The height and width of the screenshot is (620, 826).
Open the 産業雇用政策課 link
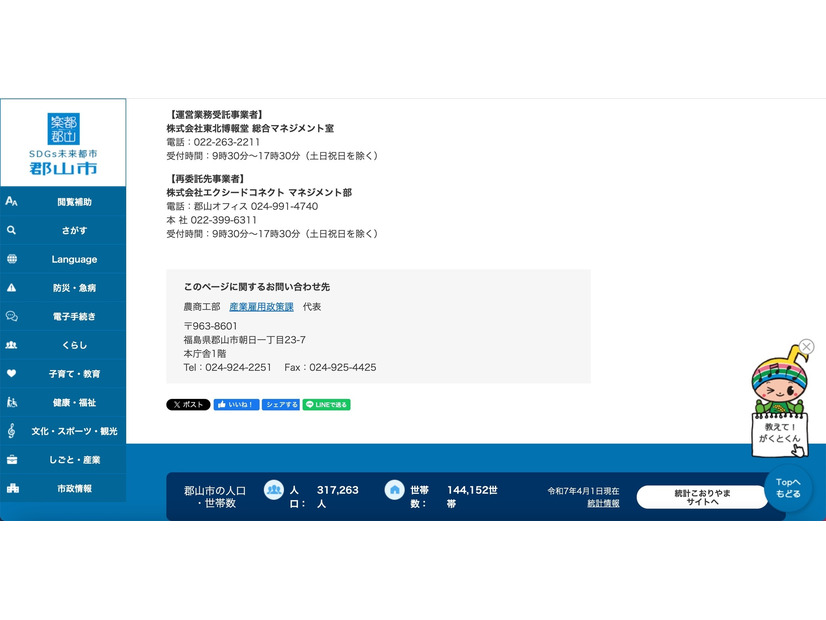coord(261,307)
